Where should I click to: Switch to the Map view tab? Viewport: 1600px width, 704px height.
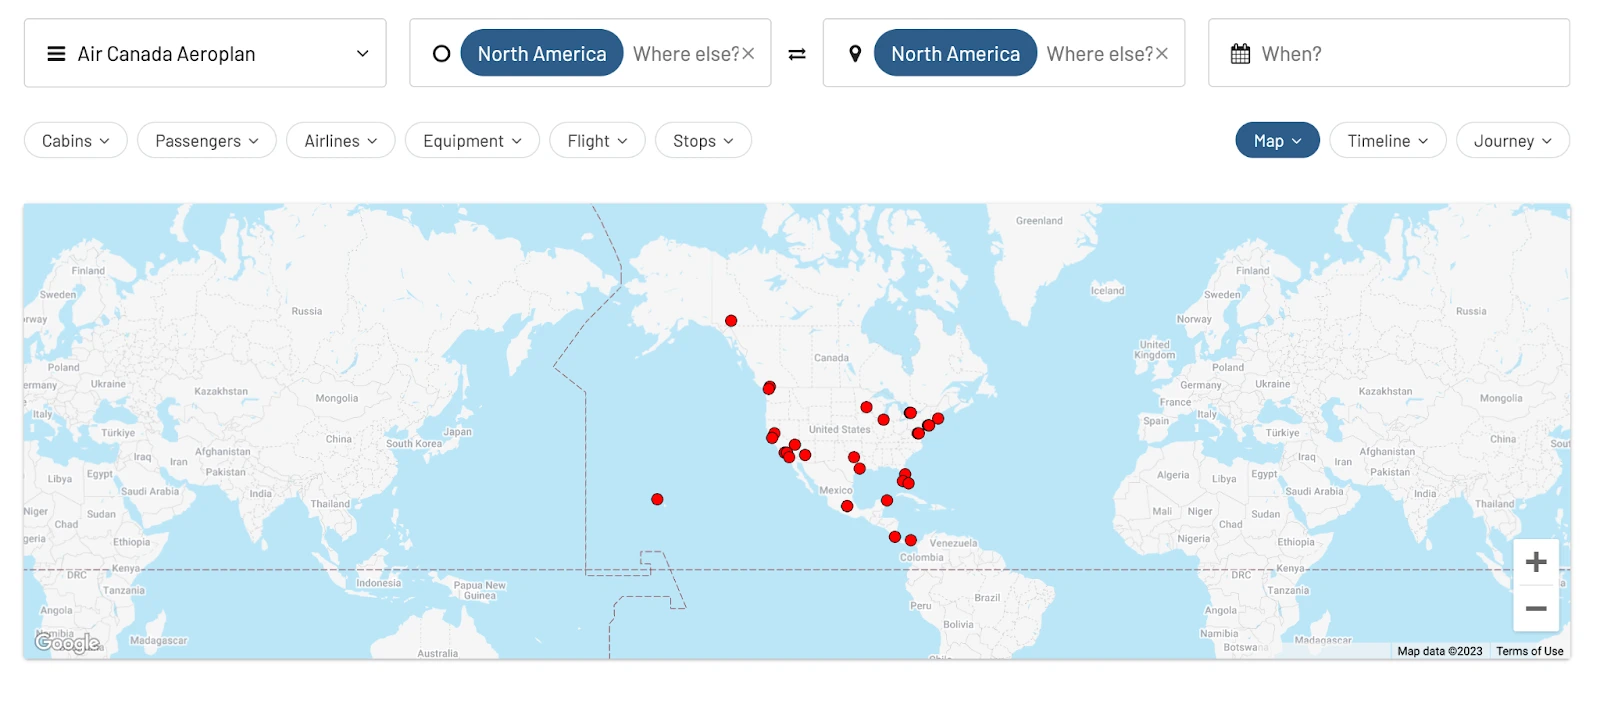point(1278,141)
